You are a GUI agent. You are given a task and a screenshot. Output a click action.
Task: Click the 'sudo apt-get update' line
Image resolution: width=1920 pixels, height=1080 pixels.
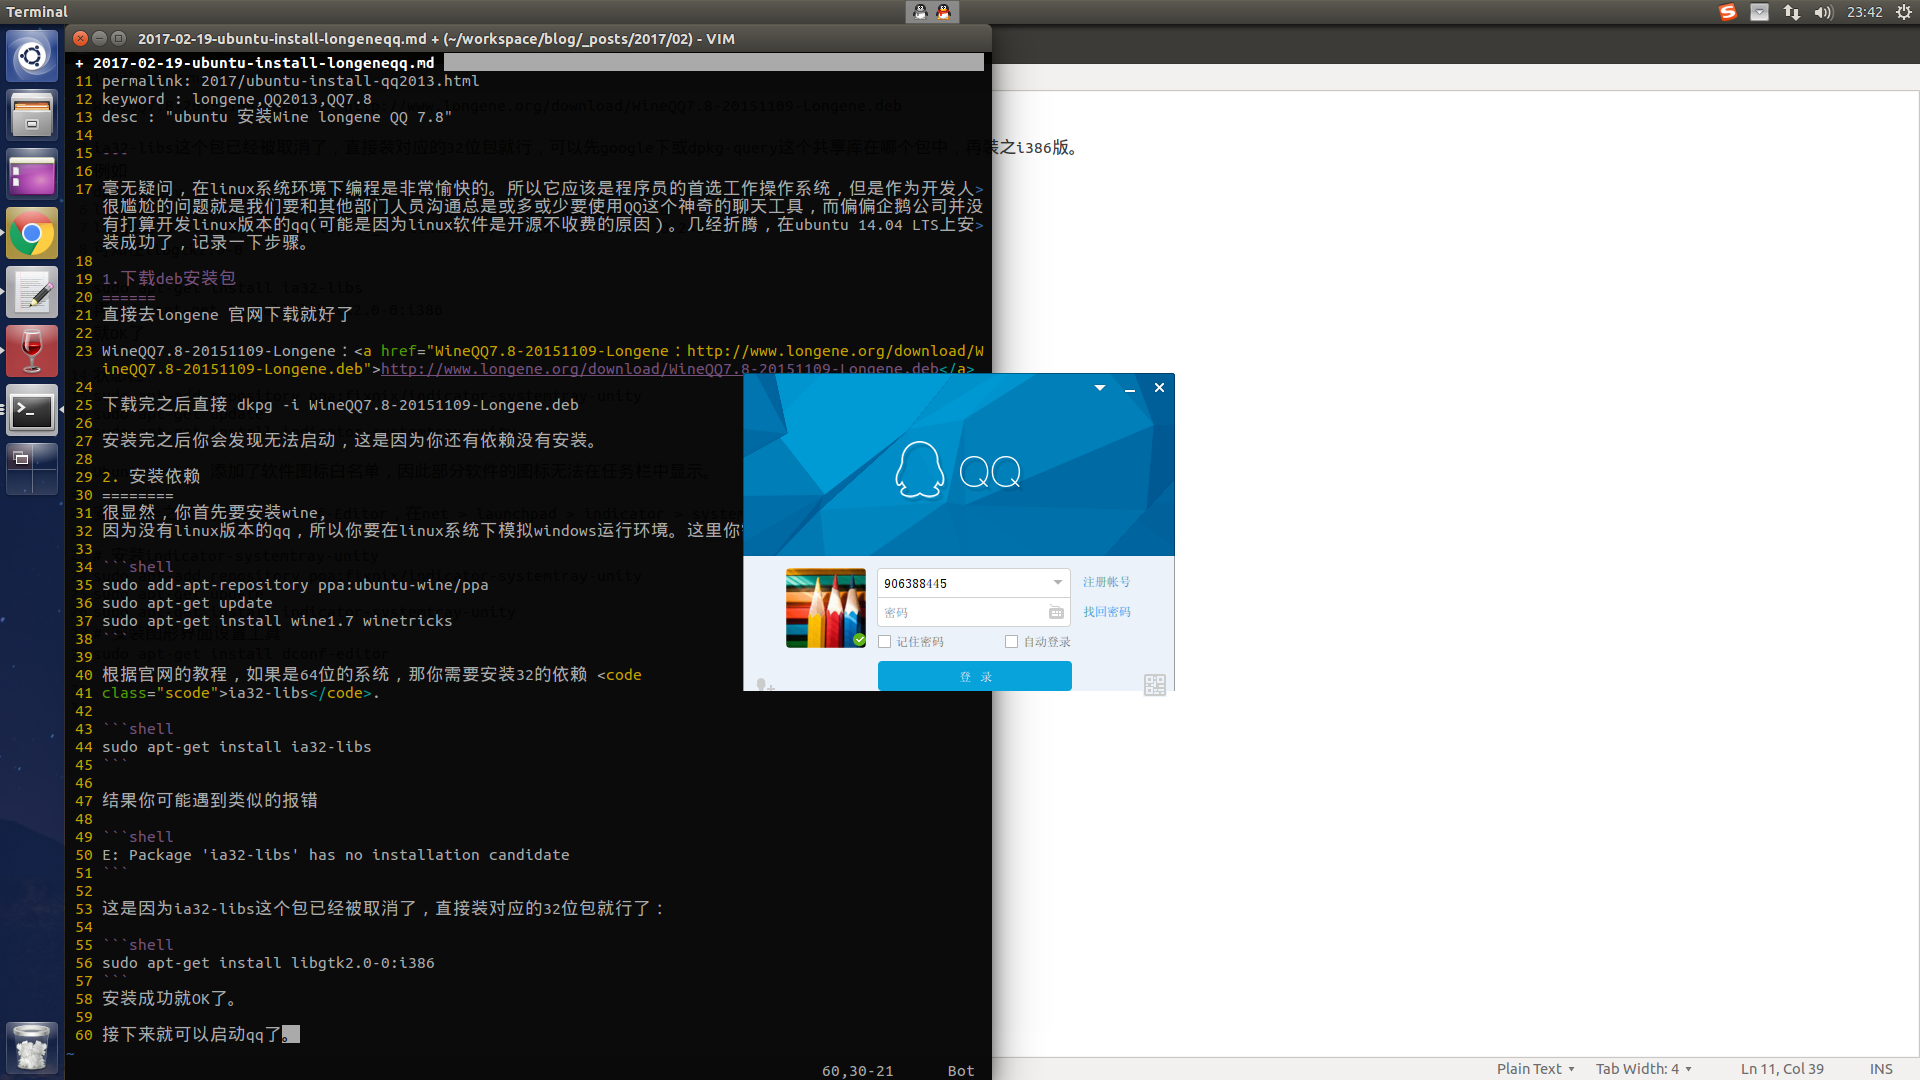click(x=187, y=603)
